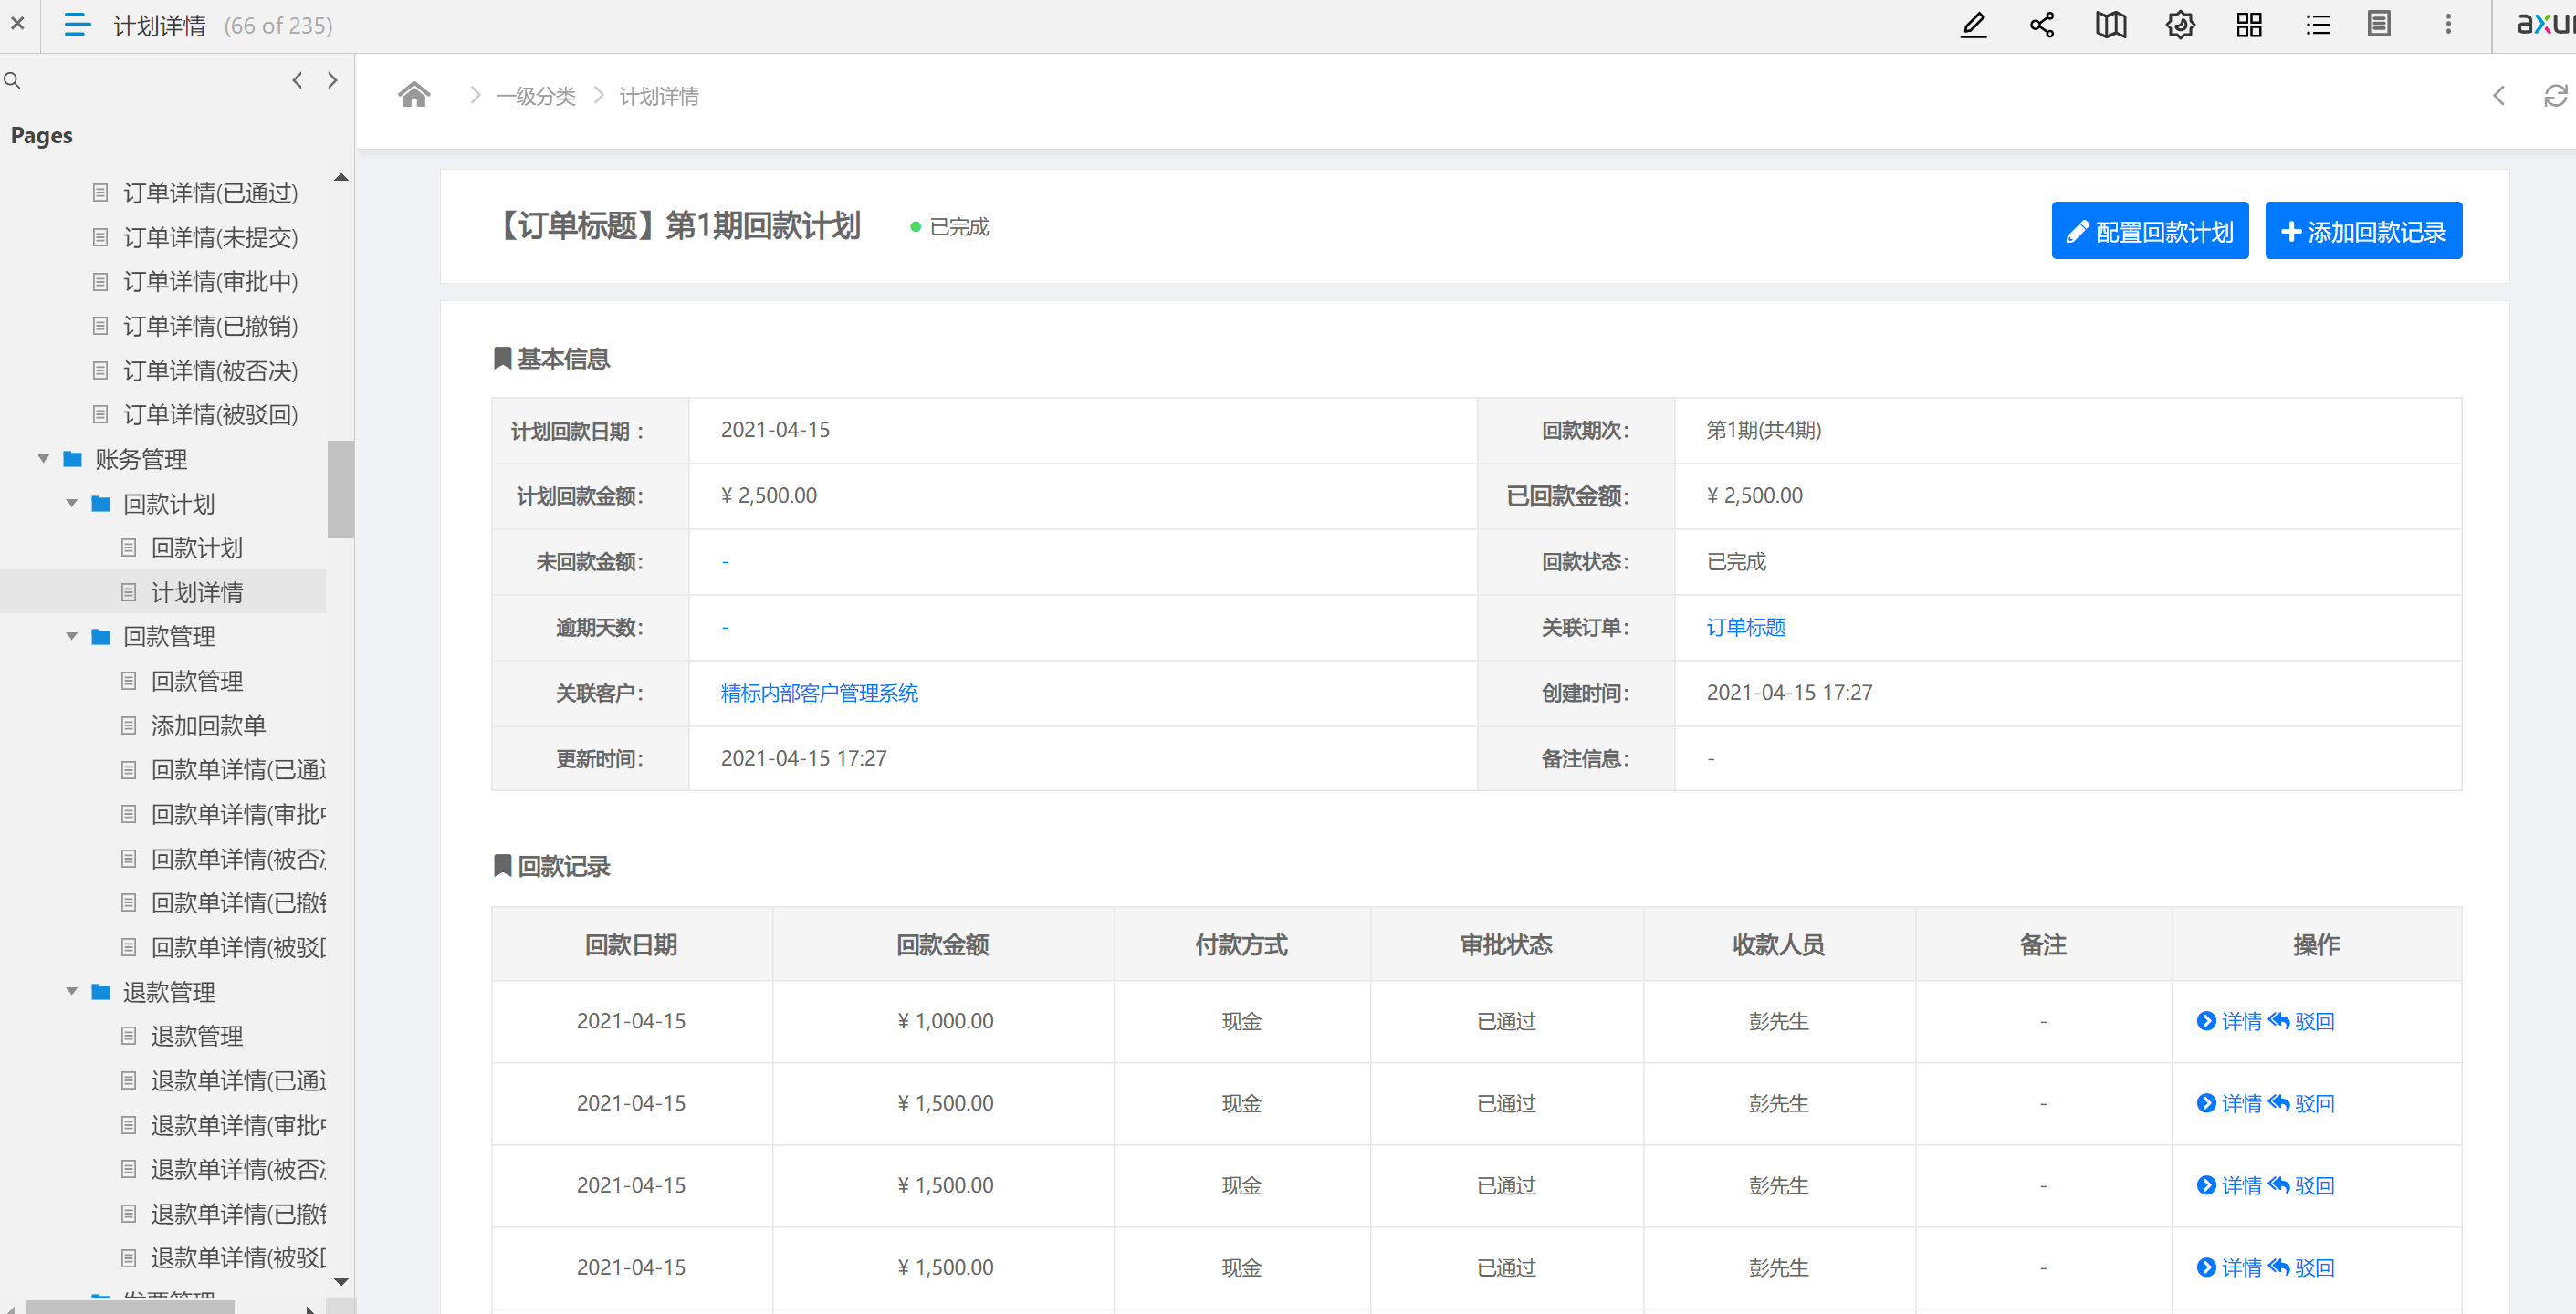This screenshot has height=1314, width=2576.
Task: Click 计划详情 breadcrumb item
Action: tap(659, 96)
